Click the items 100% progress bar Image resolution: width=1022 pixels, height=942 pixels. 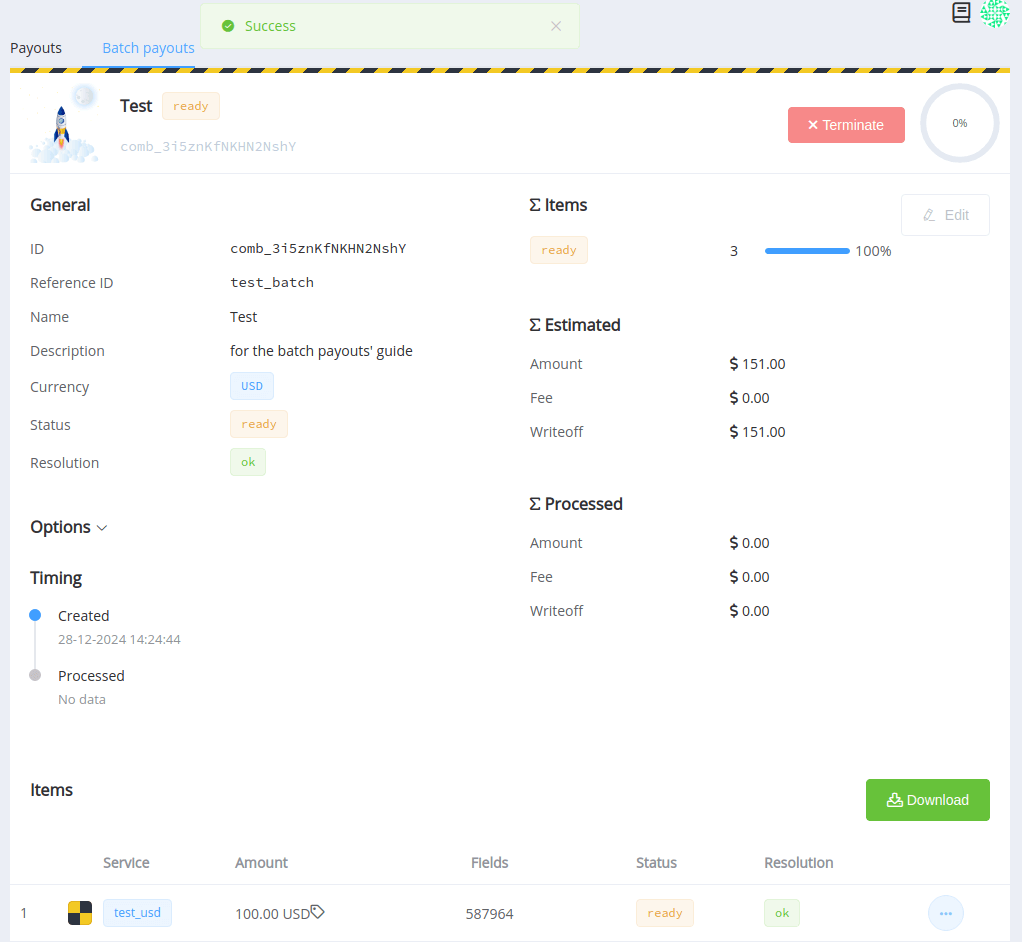point(807,251)
